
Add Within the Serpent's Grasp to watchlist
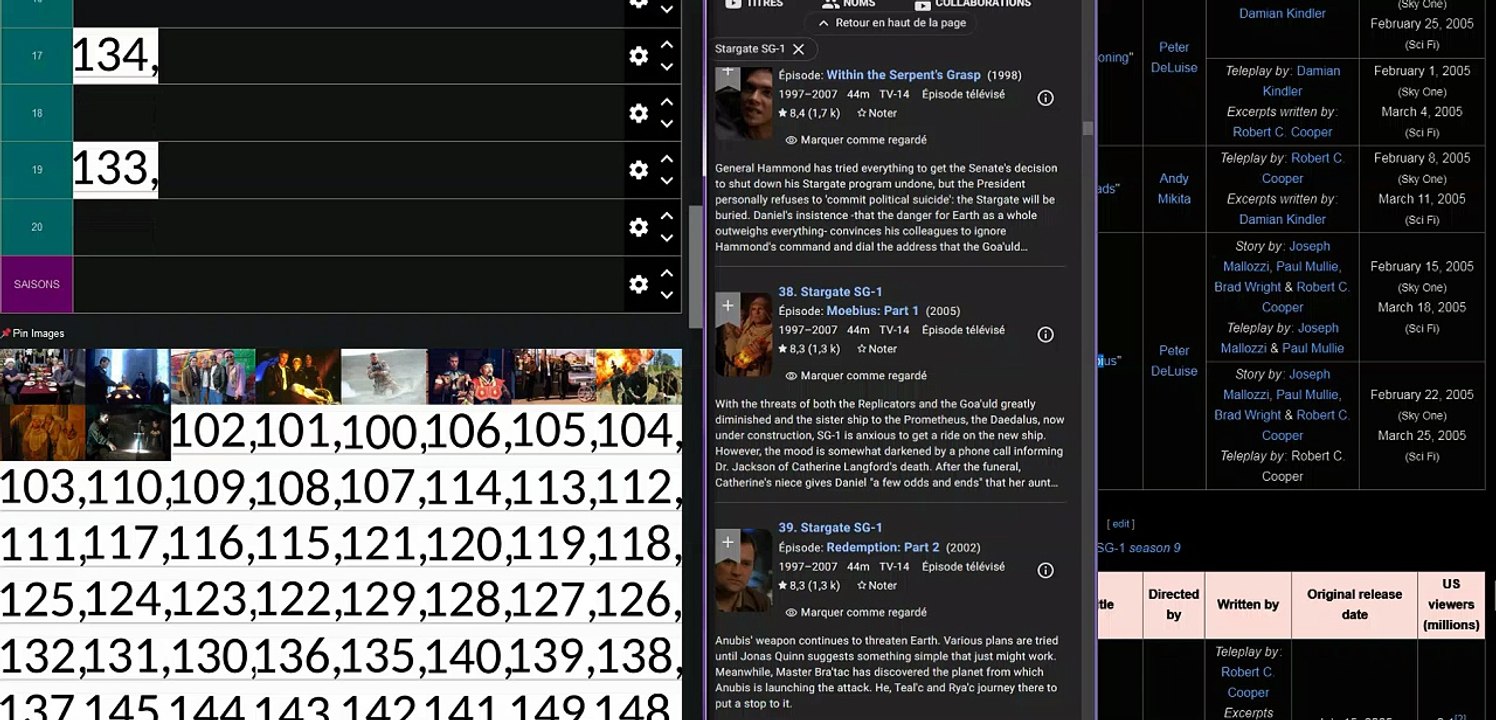(x=727, y=74)
